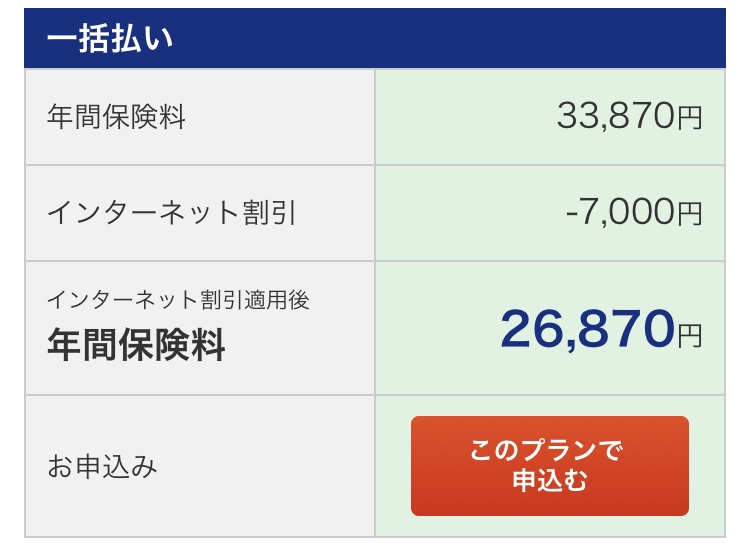The height and width of the screenshot is (554, 750).
Task: Click the お申込み row label
Action: [102, 466]
